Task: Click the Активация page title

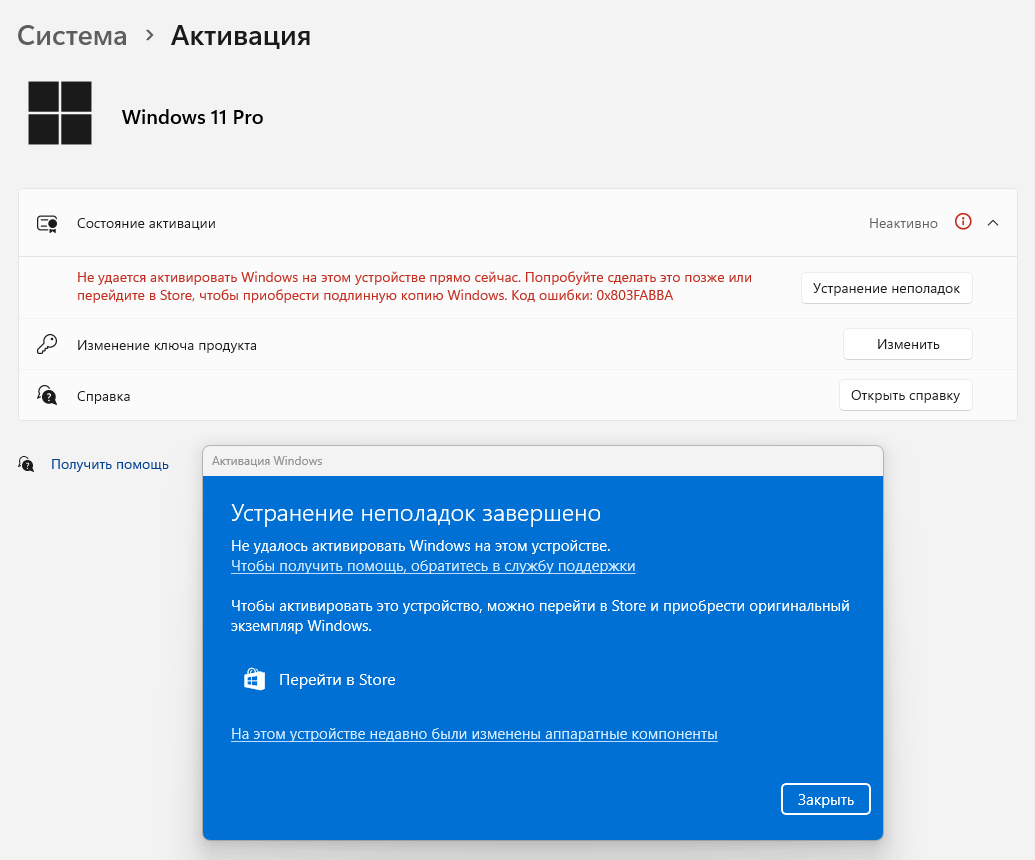Action: point(241,36)
